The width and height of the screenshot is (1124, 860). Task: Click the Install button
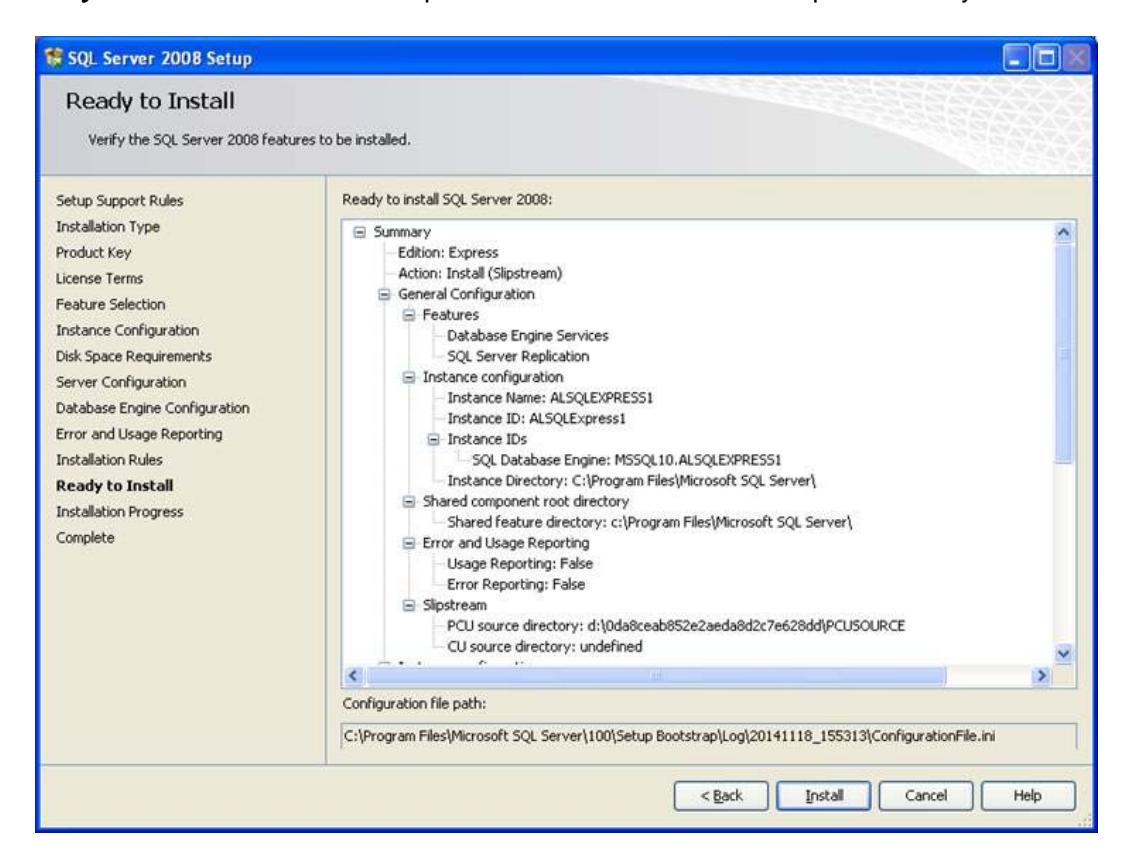[x=824, y=796]
